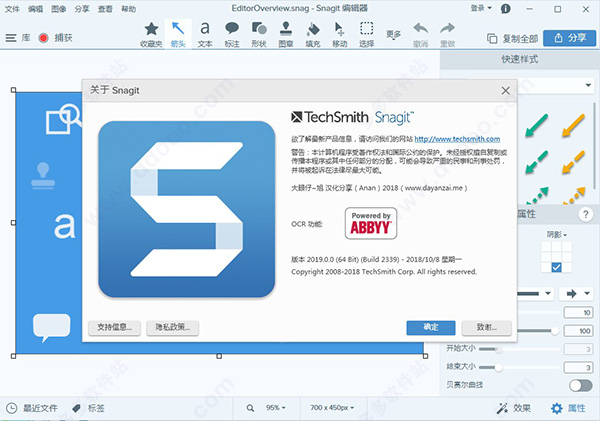
Task: Start a capture with the red Capture button
Action: coord(55,38)
